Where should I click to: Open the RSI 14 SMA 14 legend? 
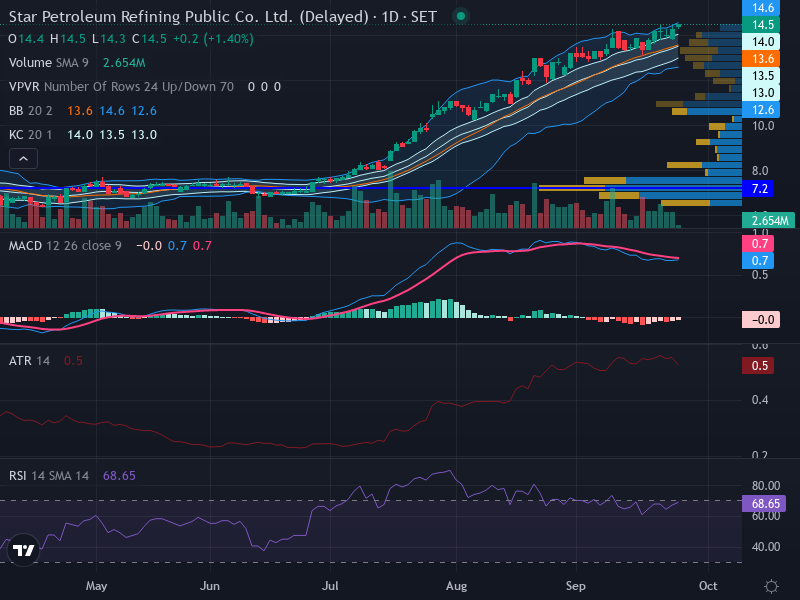click(49, 476)
